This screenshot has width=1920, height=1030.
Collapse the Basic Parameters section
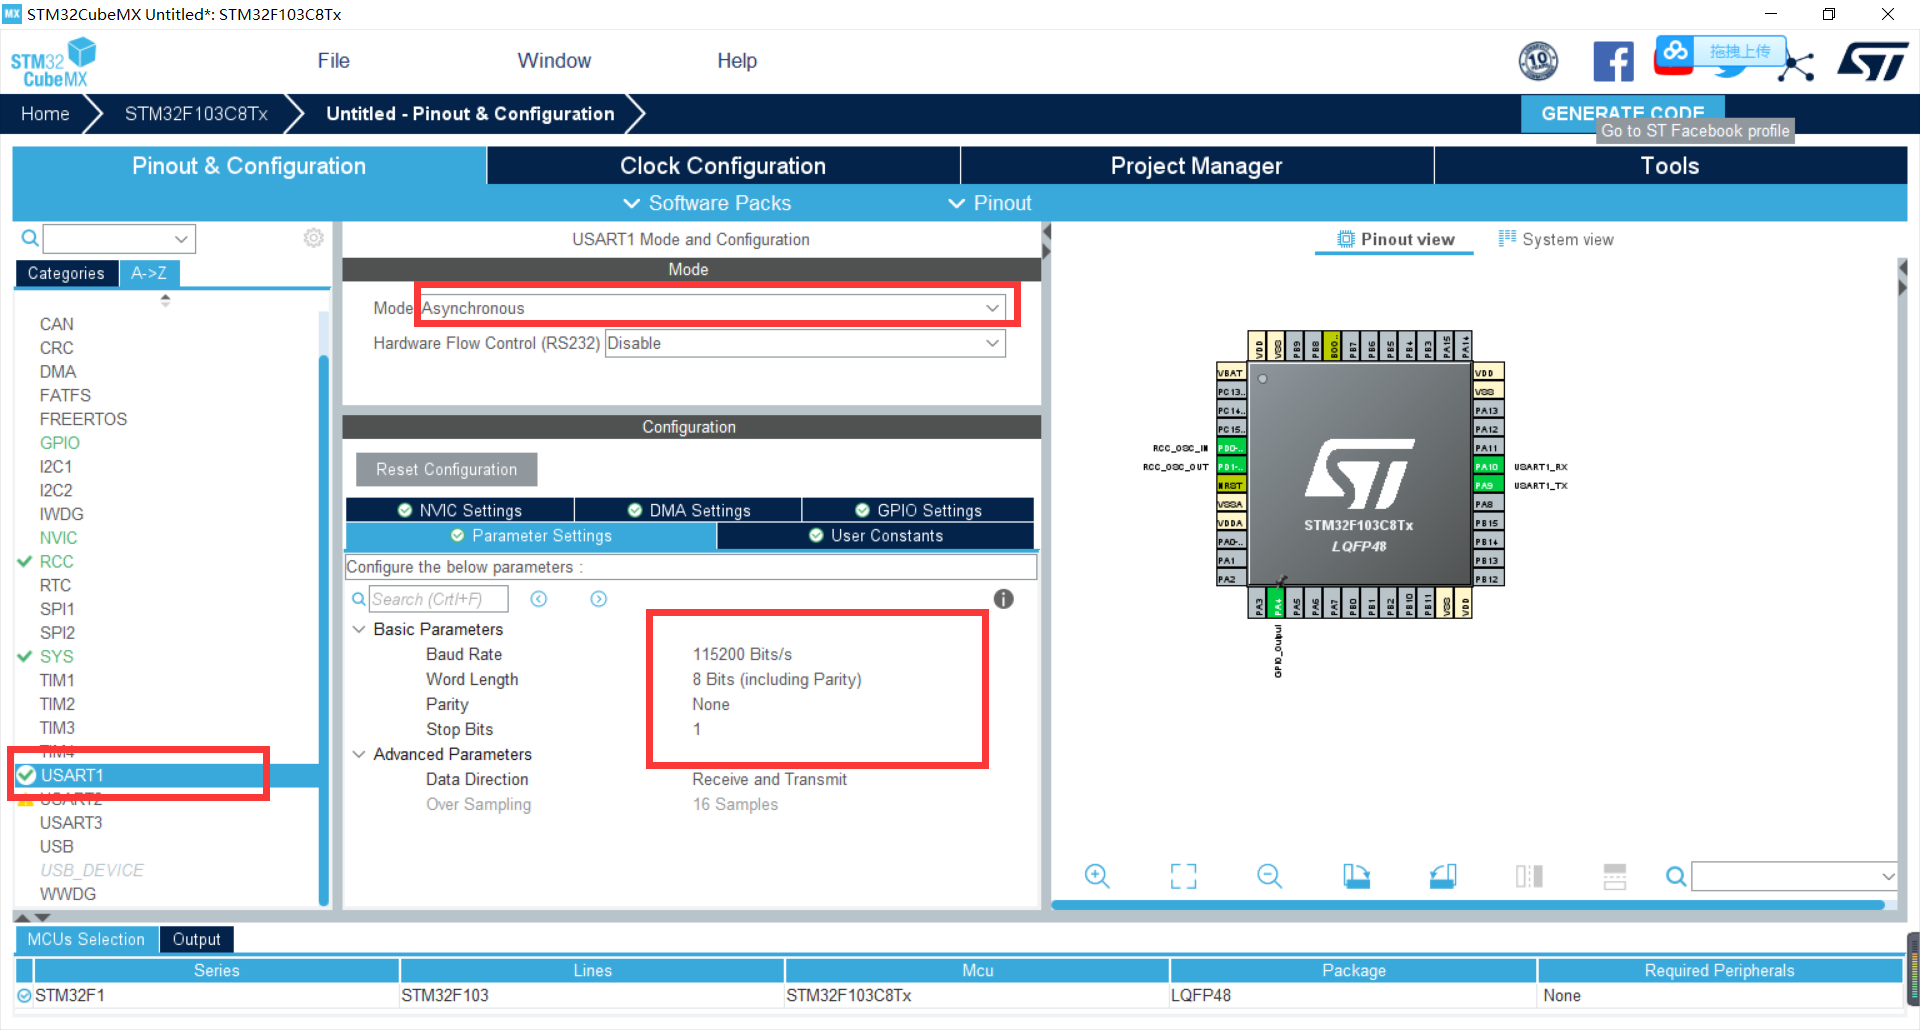pos(359,629)
